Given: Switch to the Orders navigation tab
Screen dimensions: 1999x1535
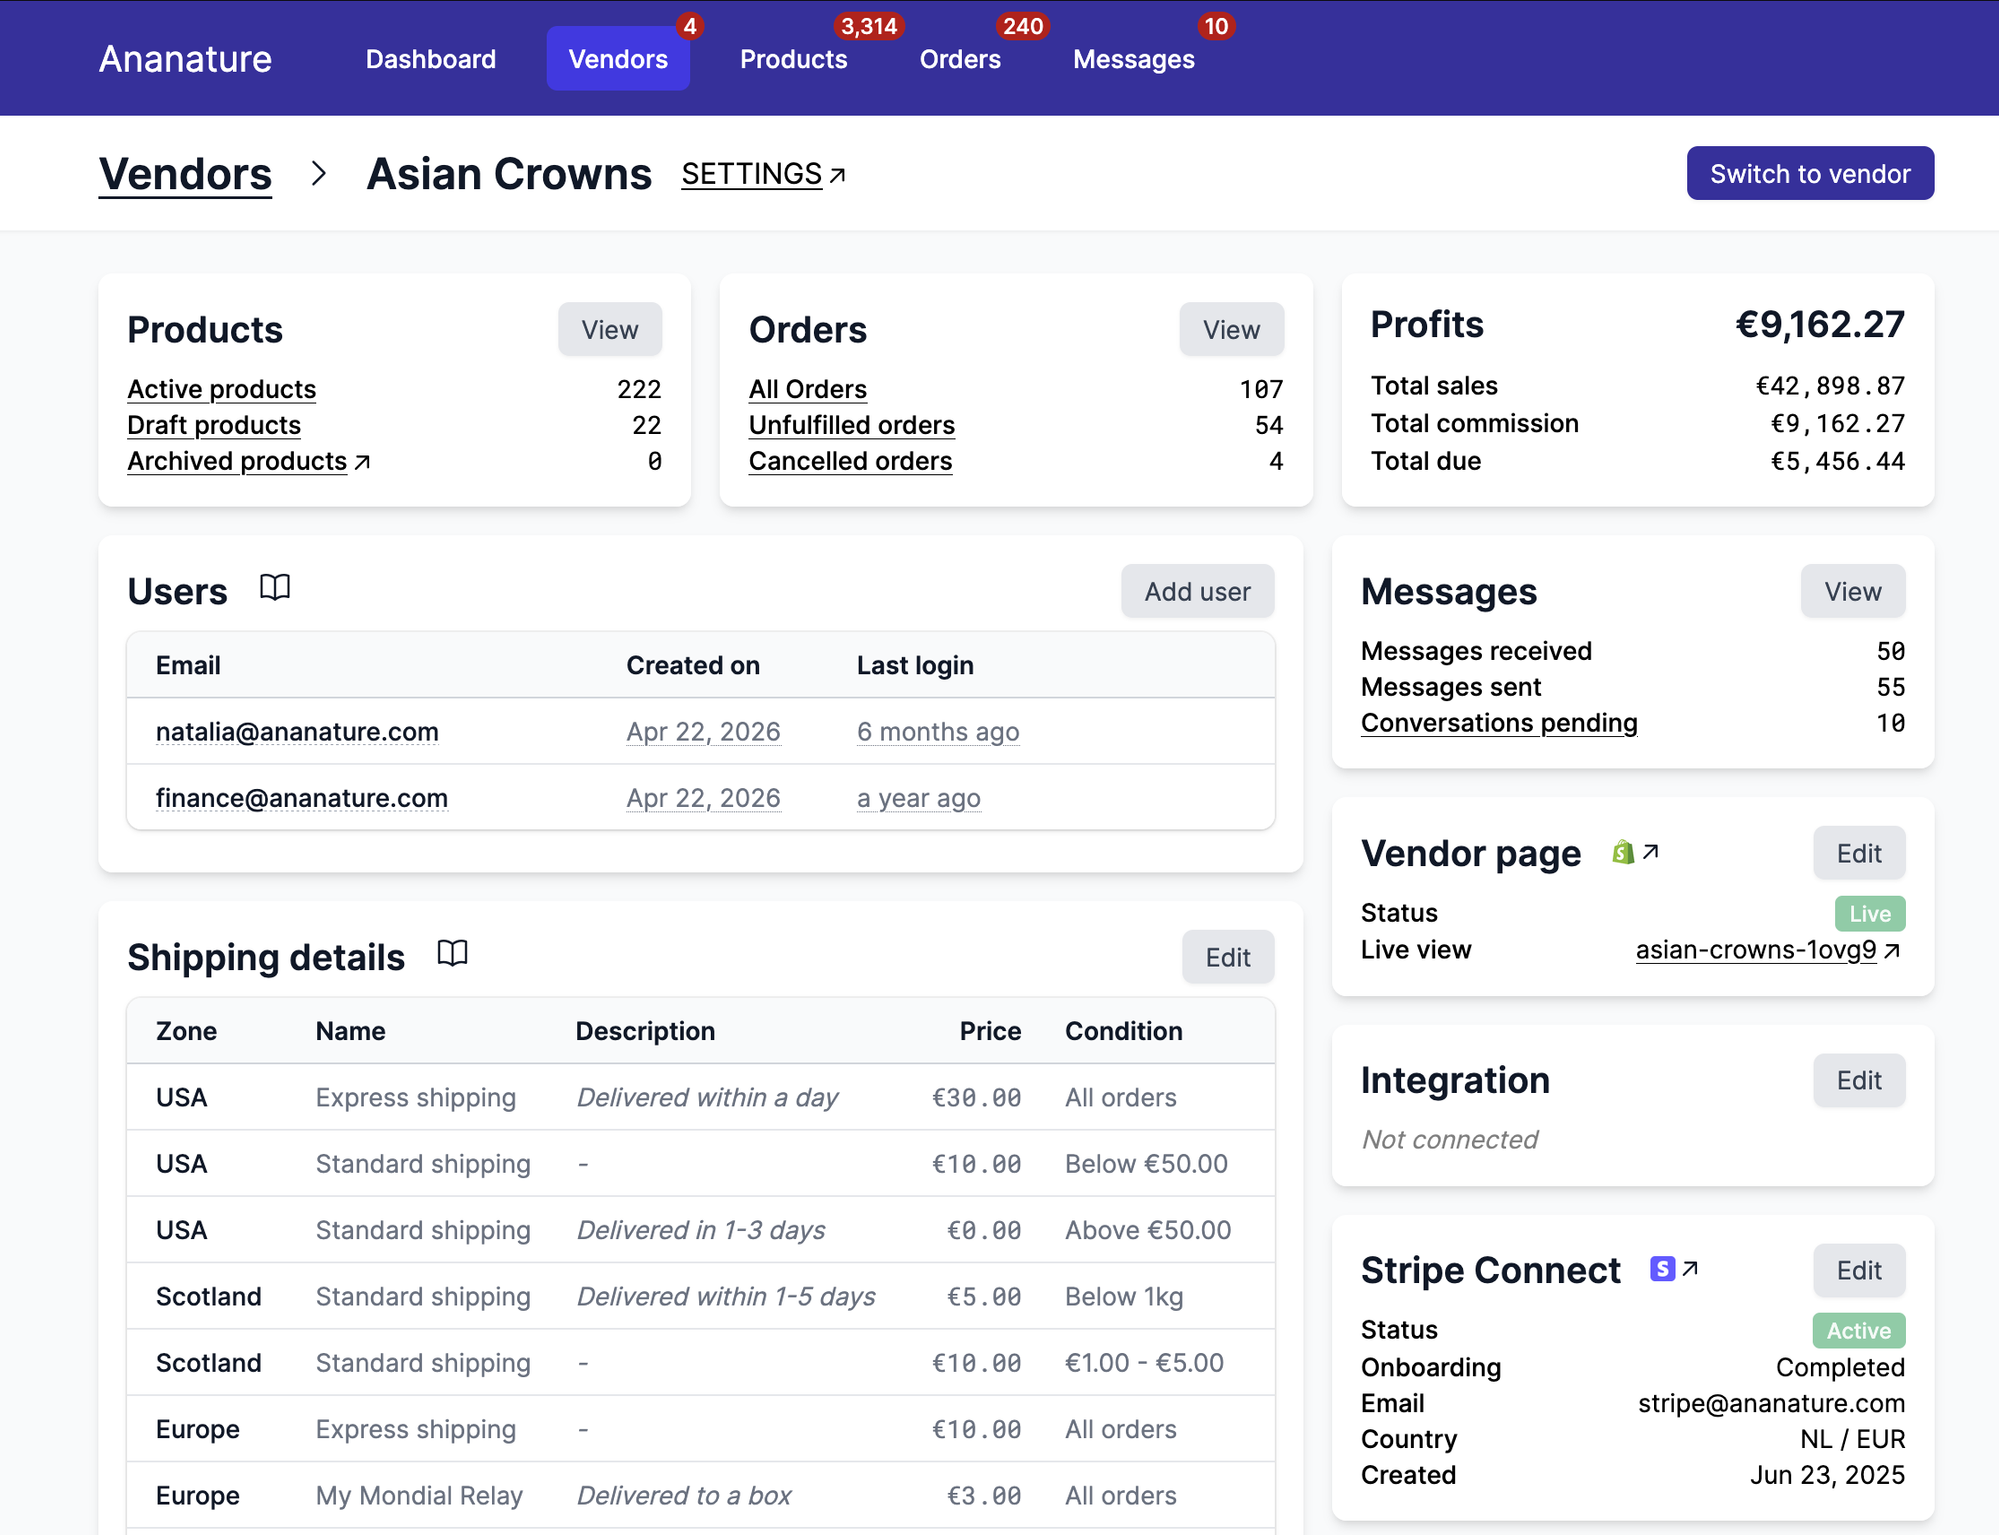Looking at the screenshot, I should (x=959, y=59).
